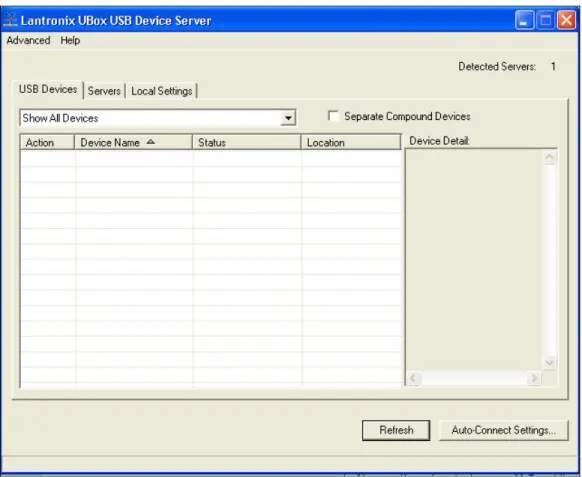Switch to the USB Devices tab

pos(48,89)
